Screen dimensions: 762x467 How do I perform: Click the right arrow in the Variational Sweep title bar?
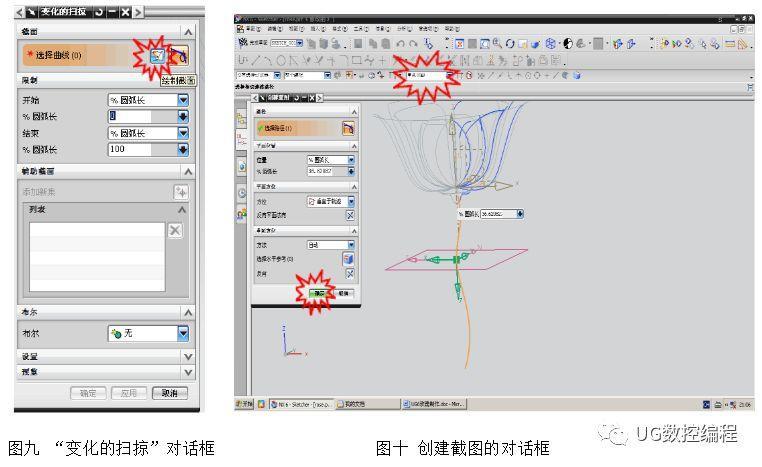coord(139,12)
